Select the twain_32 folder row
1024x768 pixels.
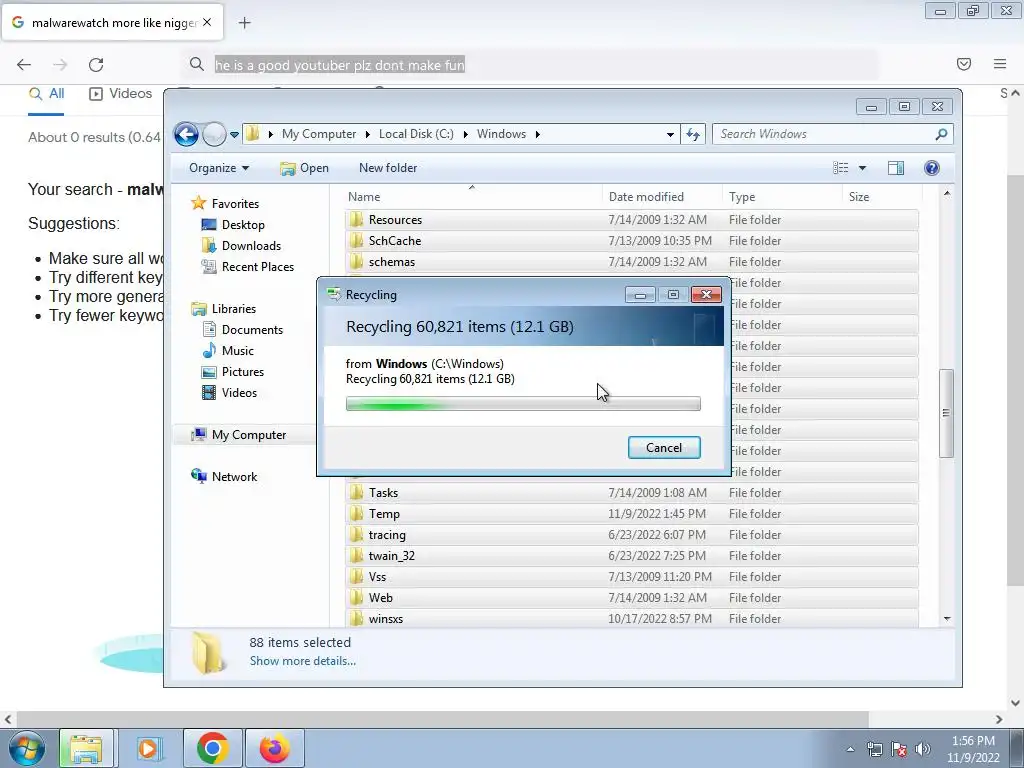pos(632,556)
